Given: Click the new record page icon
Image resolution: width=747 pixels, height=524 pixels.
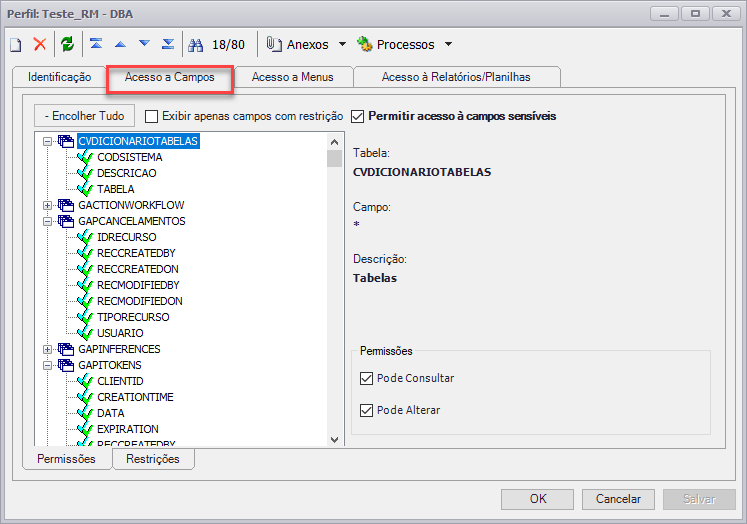Looking at the screenshot, I should click(x=16, y=45).
